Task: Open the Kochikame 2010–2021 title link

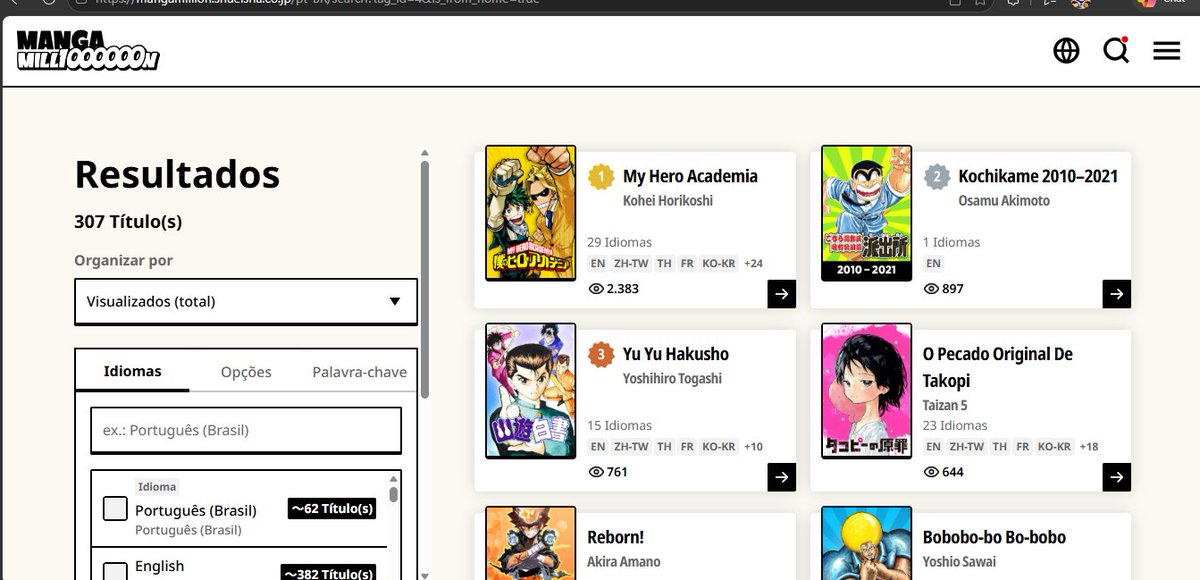Action: (x=1038, y=176)
